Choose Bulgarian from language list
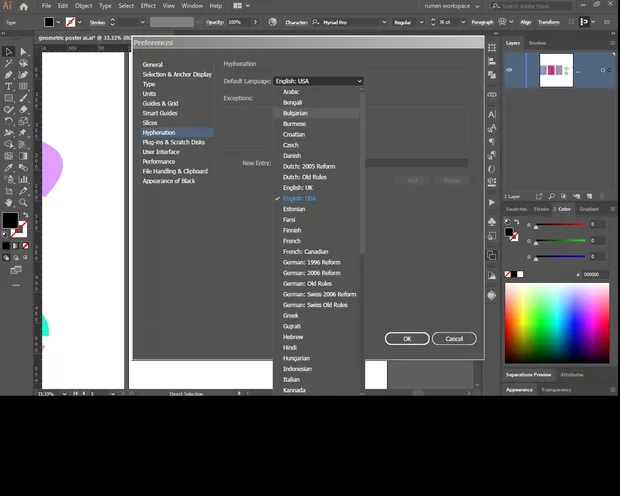Viewport: 620px width, 496px height. point(295,113)
